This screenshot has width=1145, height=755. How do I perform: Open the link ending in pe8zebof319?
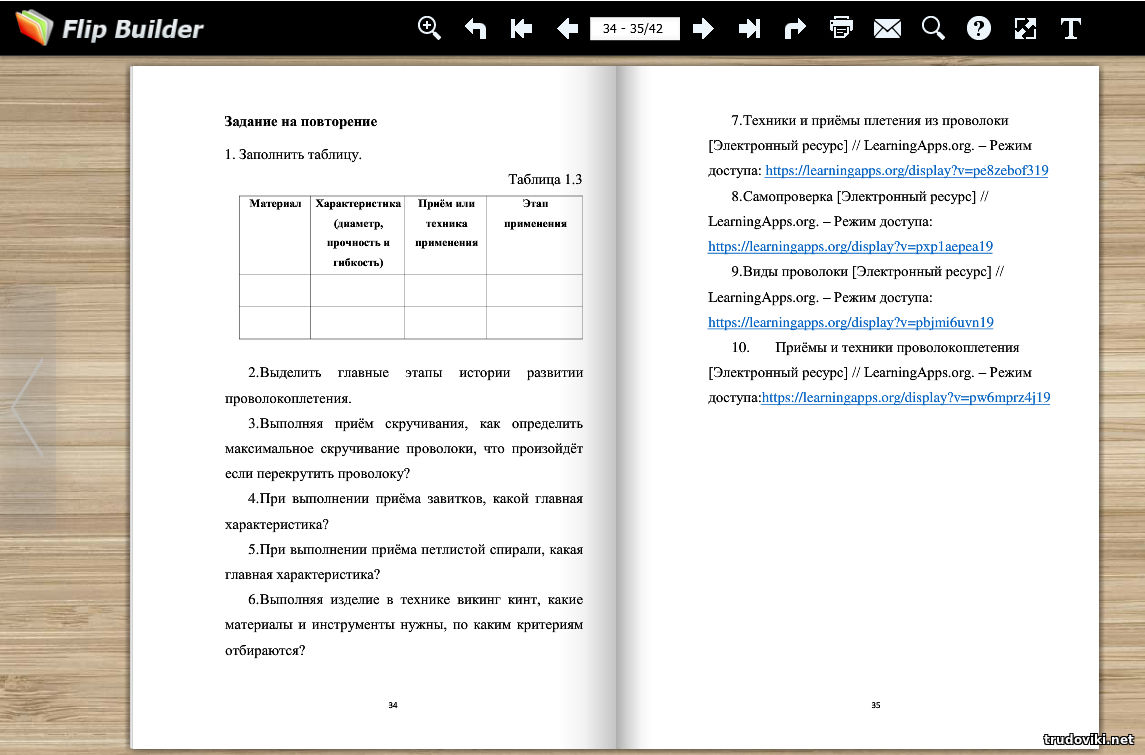(x=906, y=170)
